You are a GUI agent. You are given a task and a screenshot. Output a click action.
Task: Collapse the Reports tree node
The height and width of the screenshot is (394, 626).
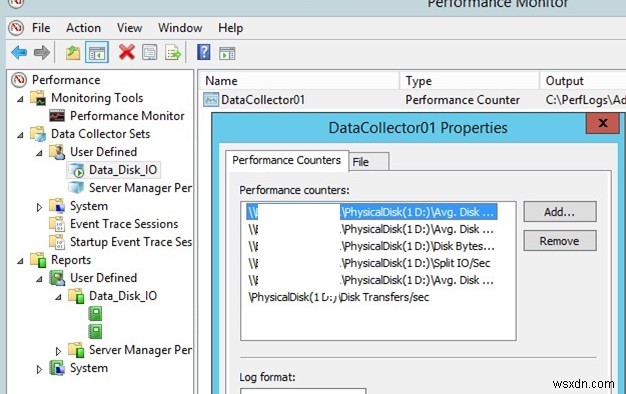20,261
